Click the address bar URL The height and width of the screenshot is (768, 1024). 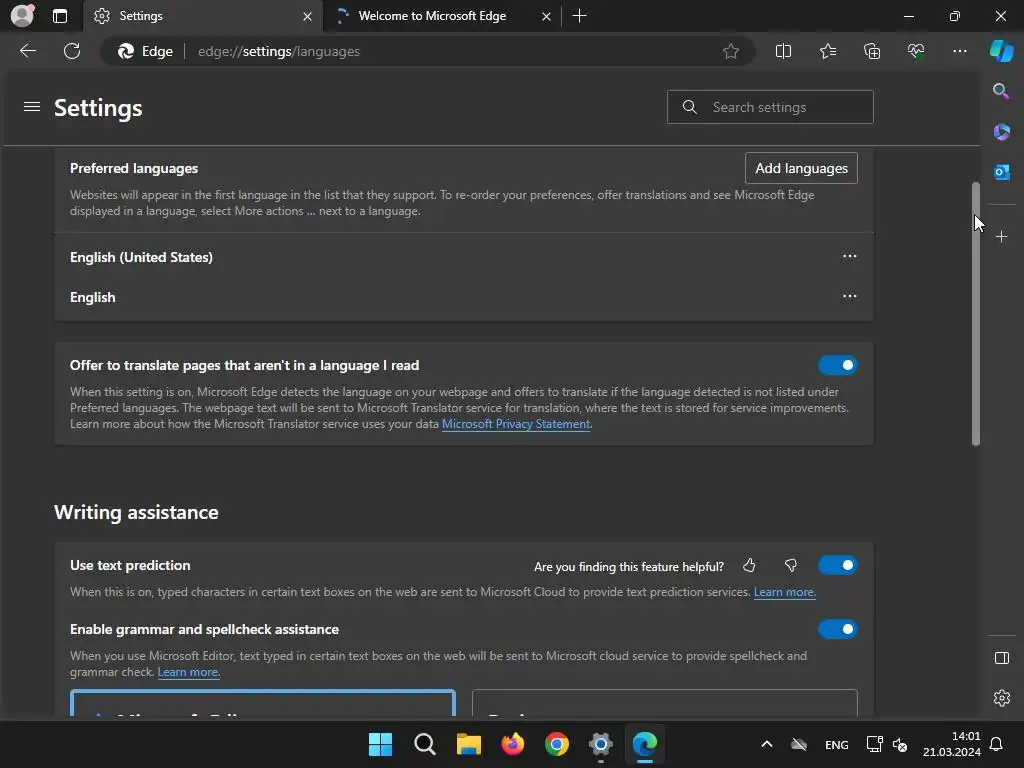click(x=279, y=51)
